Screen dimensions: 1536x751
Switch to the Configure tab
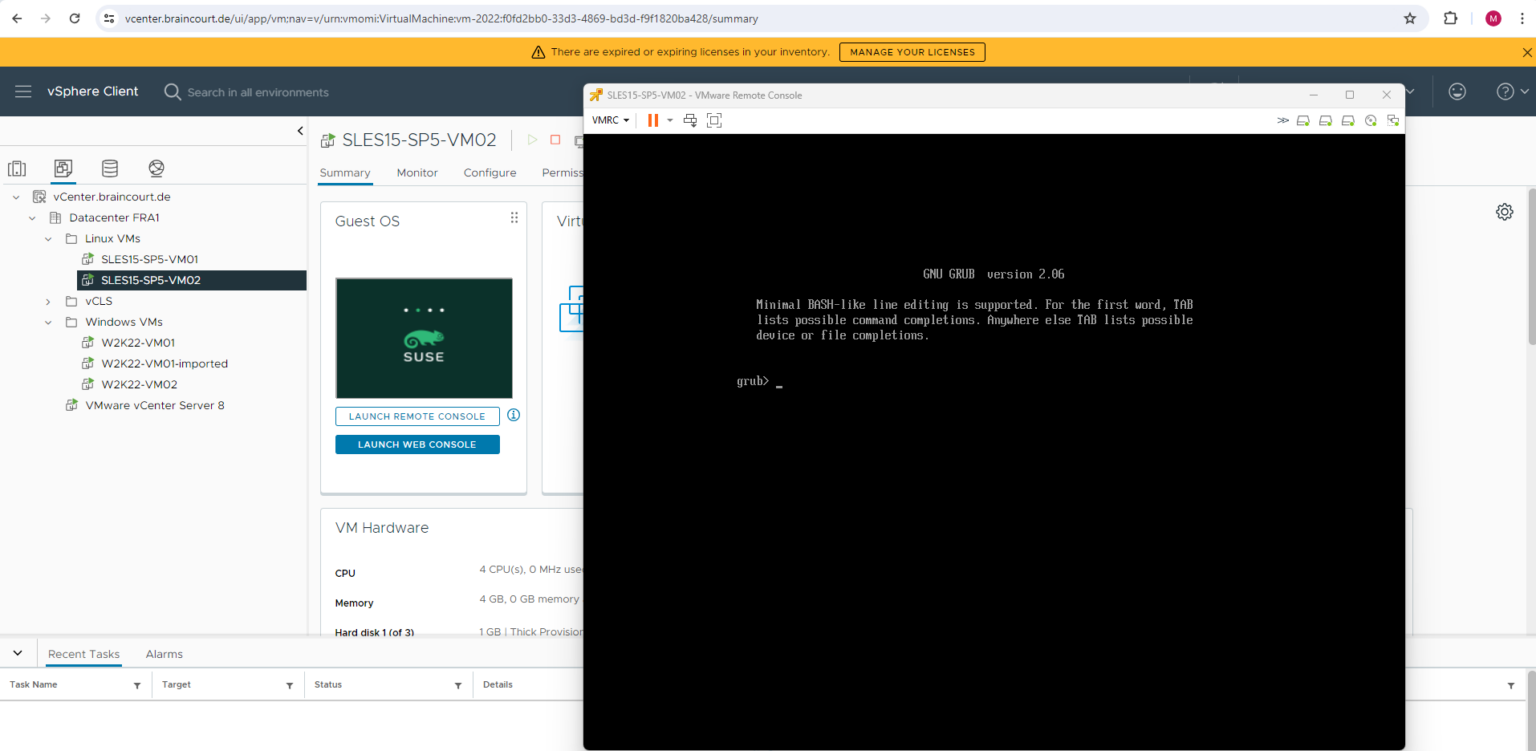click(x=489, y=172)
